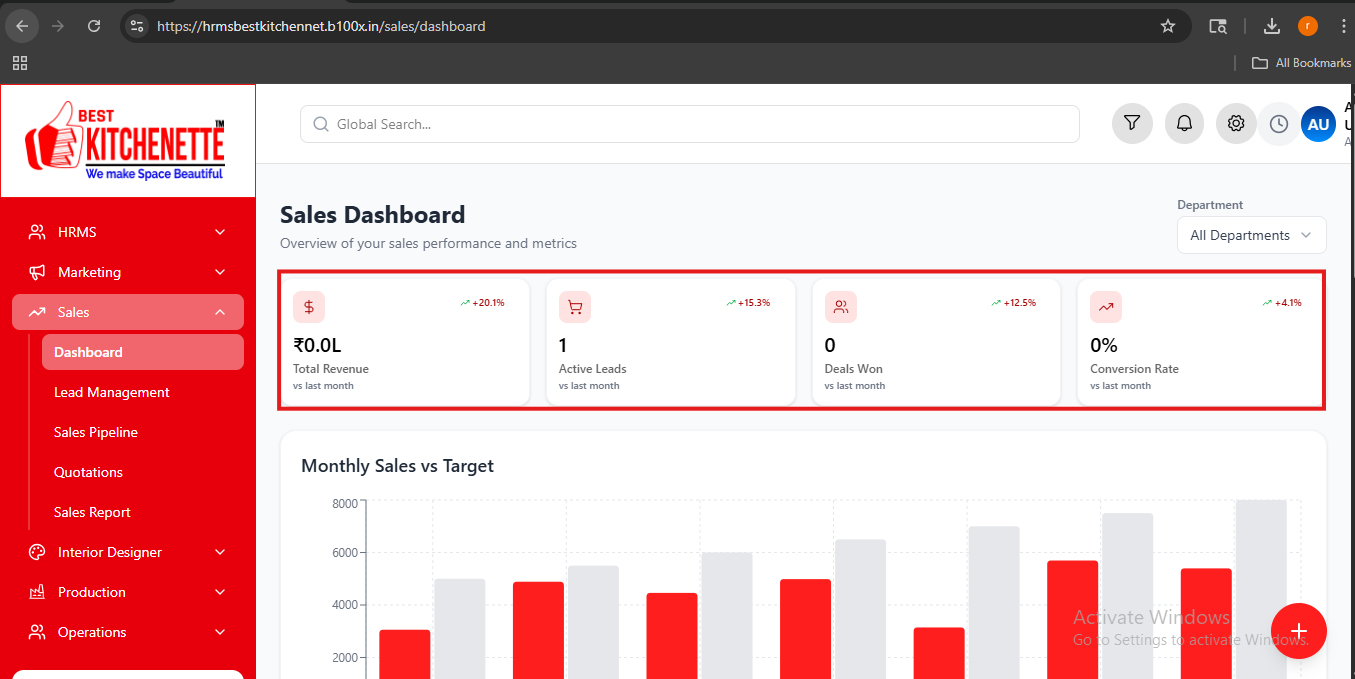Open the browser three-dot menu
This screenshot has height=679, width=1355.
coord(1343,26)
